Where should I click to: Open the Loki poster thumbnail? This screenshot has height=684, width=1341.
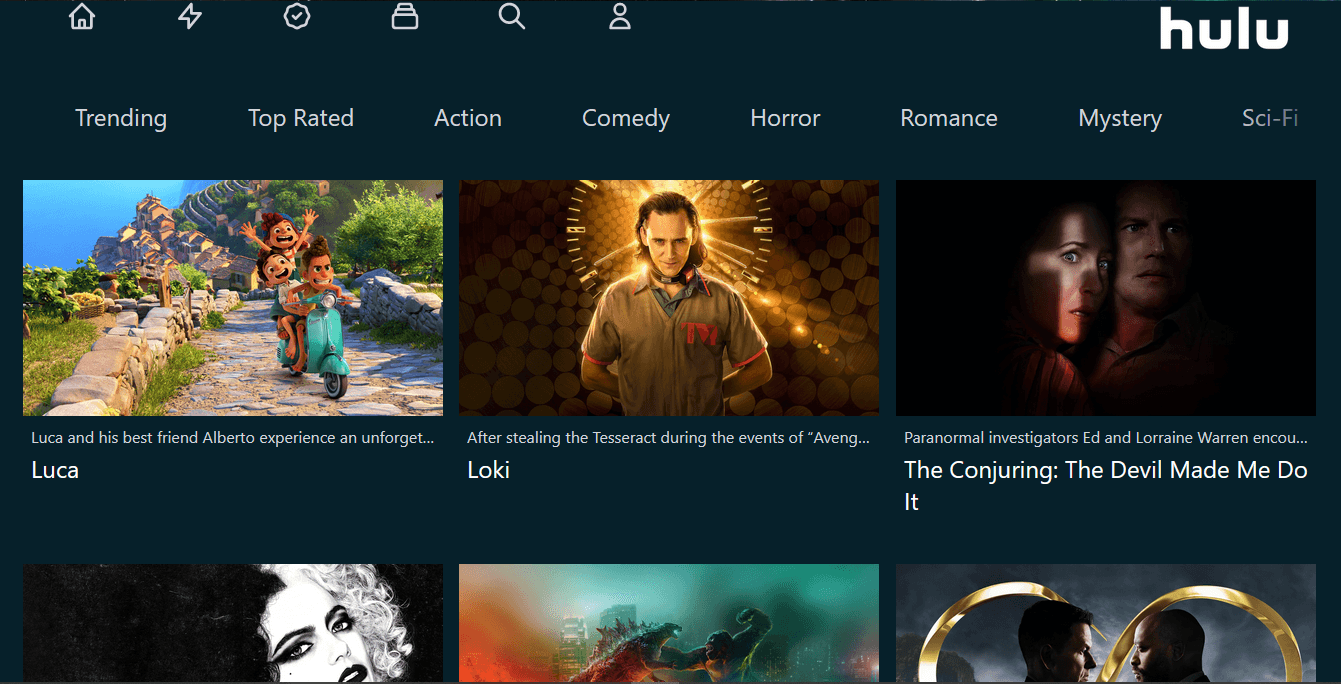click(x=669, y=298)
